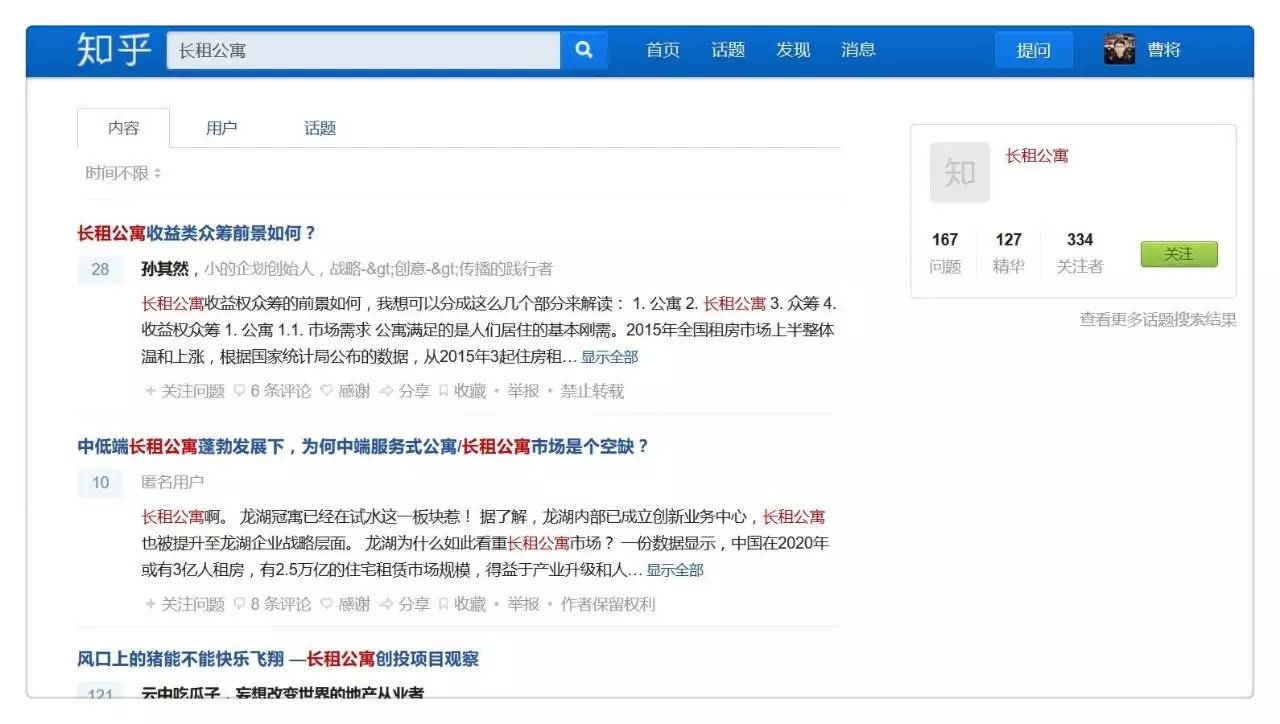Report 孙其然's answer with 举报
Viewport: 1280px width, 724px height.
[523, 391]
